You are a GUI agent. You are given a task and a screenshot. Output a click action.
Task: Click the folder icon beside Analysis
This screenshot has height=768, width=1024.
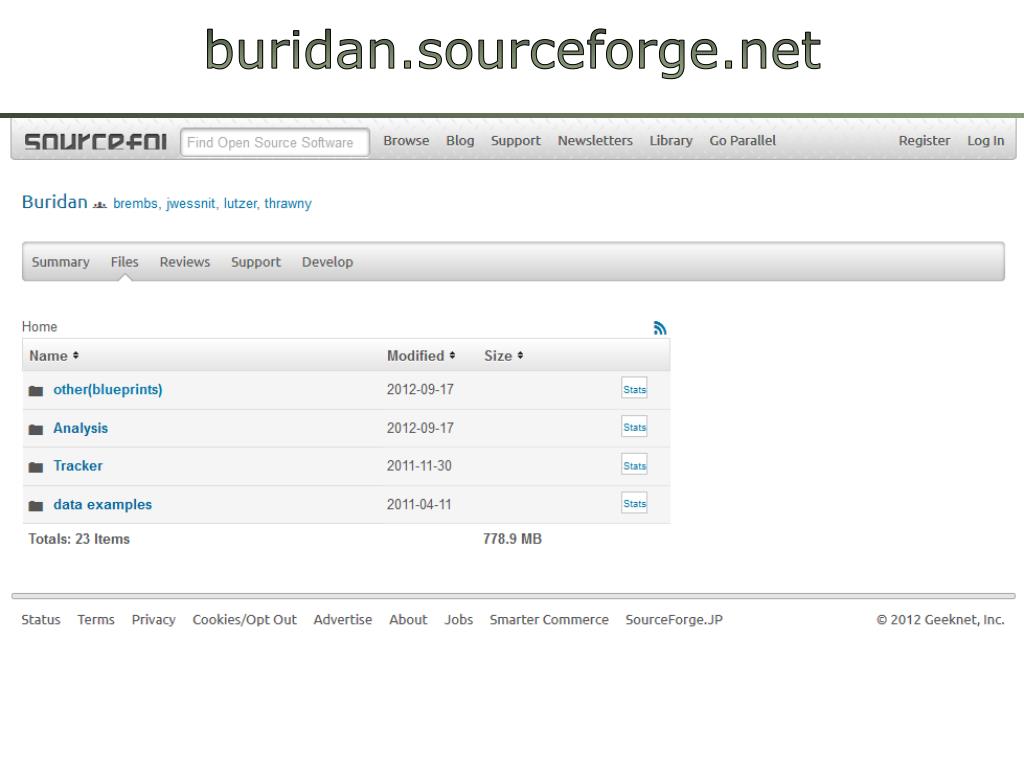36,429
